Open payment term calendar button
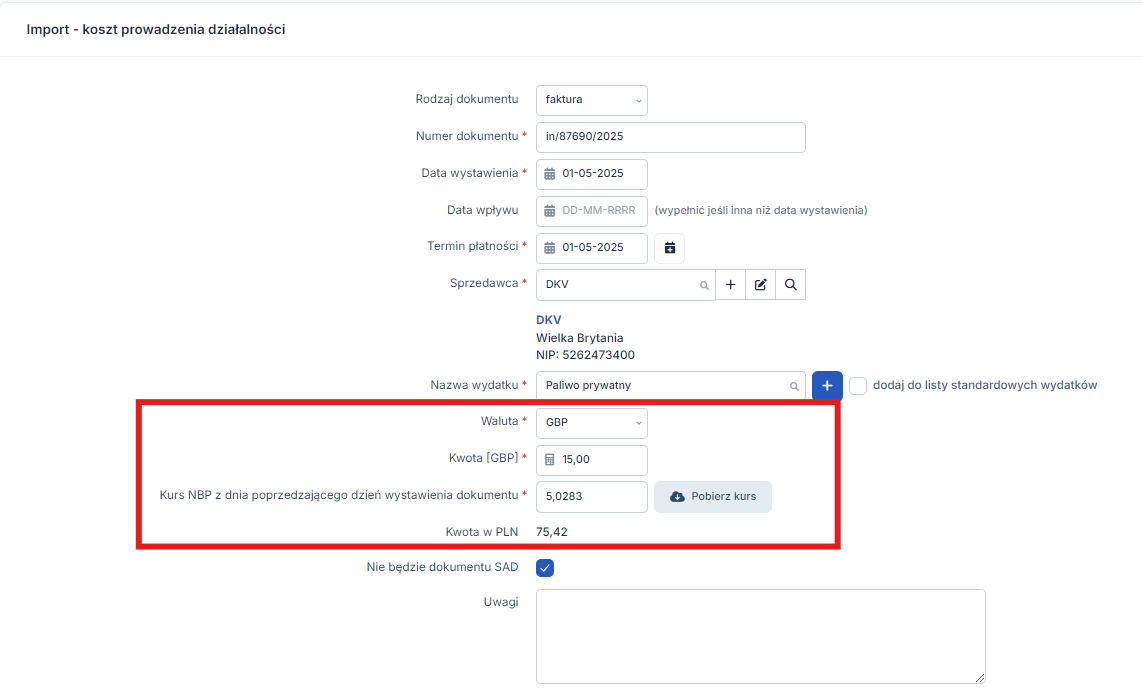1142x700 pixels. (x=669, y=248)
